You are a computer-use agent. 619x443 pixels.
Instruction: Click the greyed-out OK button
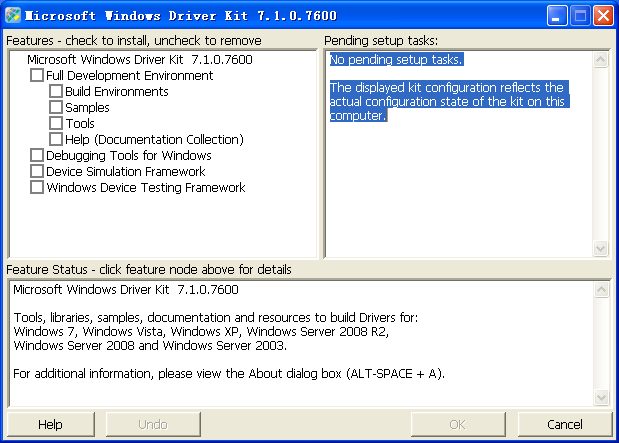coord(458,424)
